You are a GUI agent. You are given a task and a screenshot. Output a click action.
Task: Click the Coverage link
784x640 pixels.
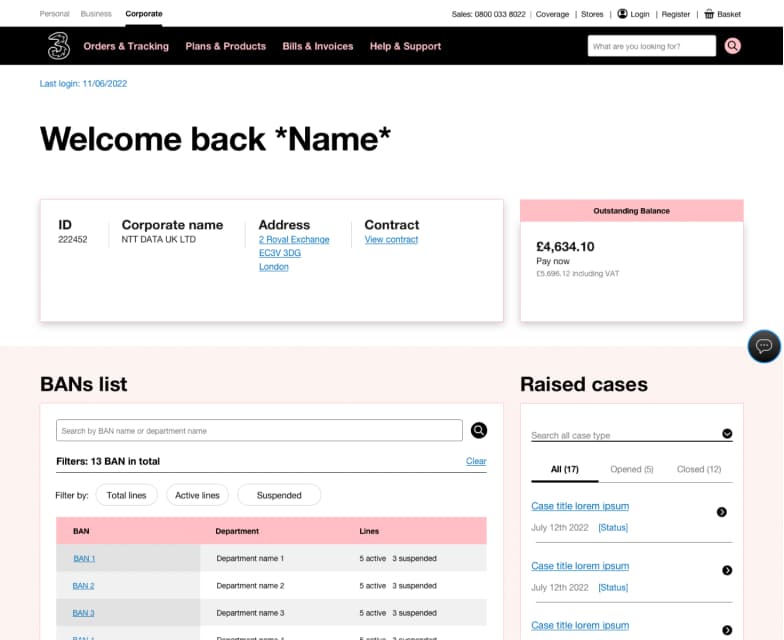[552, 14]
